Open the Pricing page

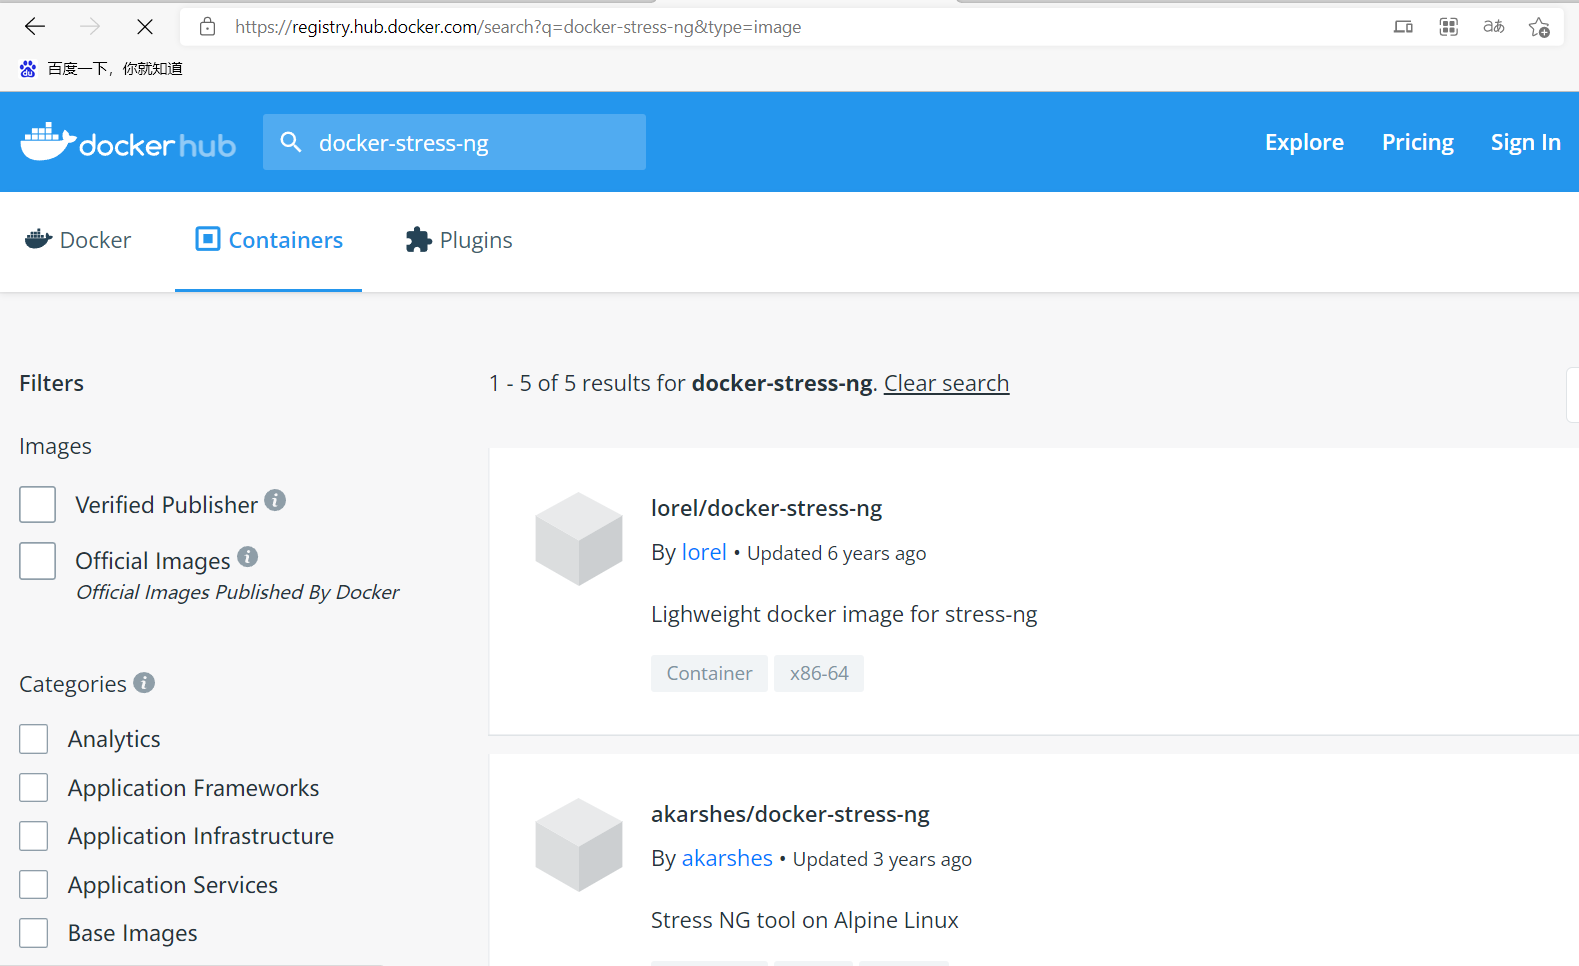pyautogui.click(x=1418, y=142)
